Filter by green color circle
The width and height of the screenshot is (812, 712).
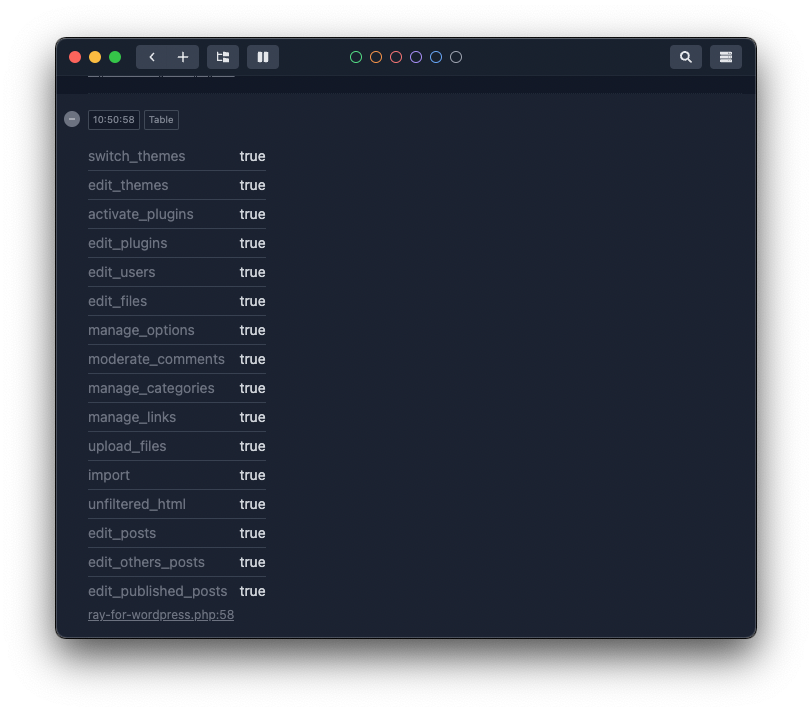pyautogui.click(x=356, y=57)
